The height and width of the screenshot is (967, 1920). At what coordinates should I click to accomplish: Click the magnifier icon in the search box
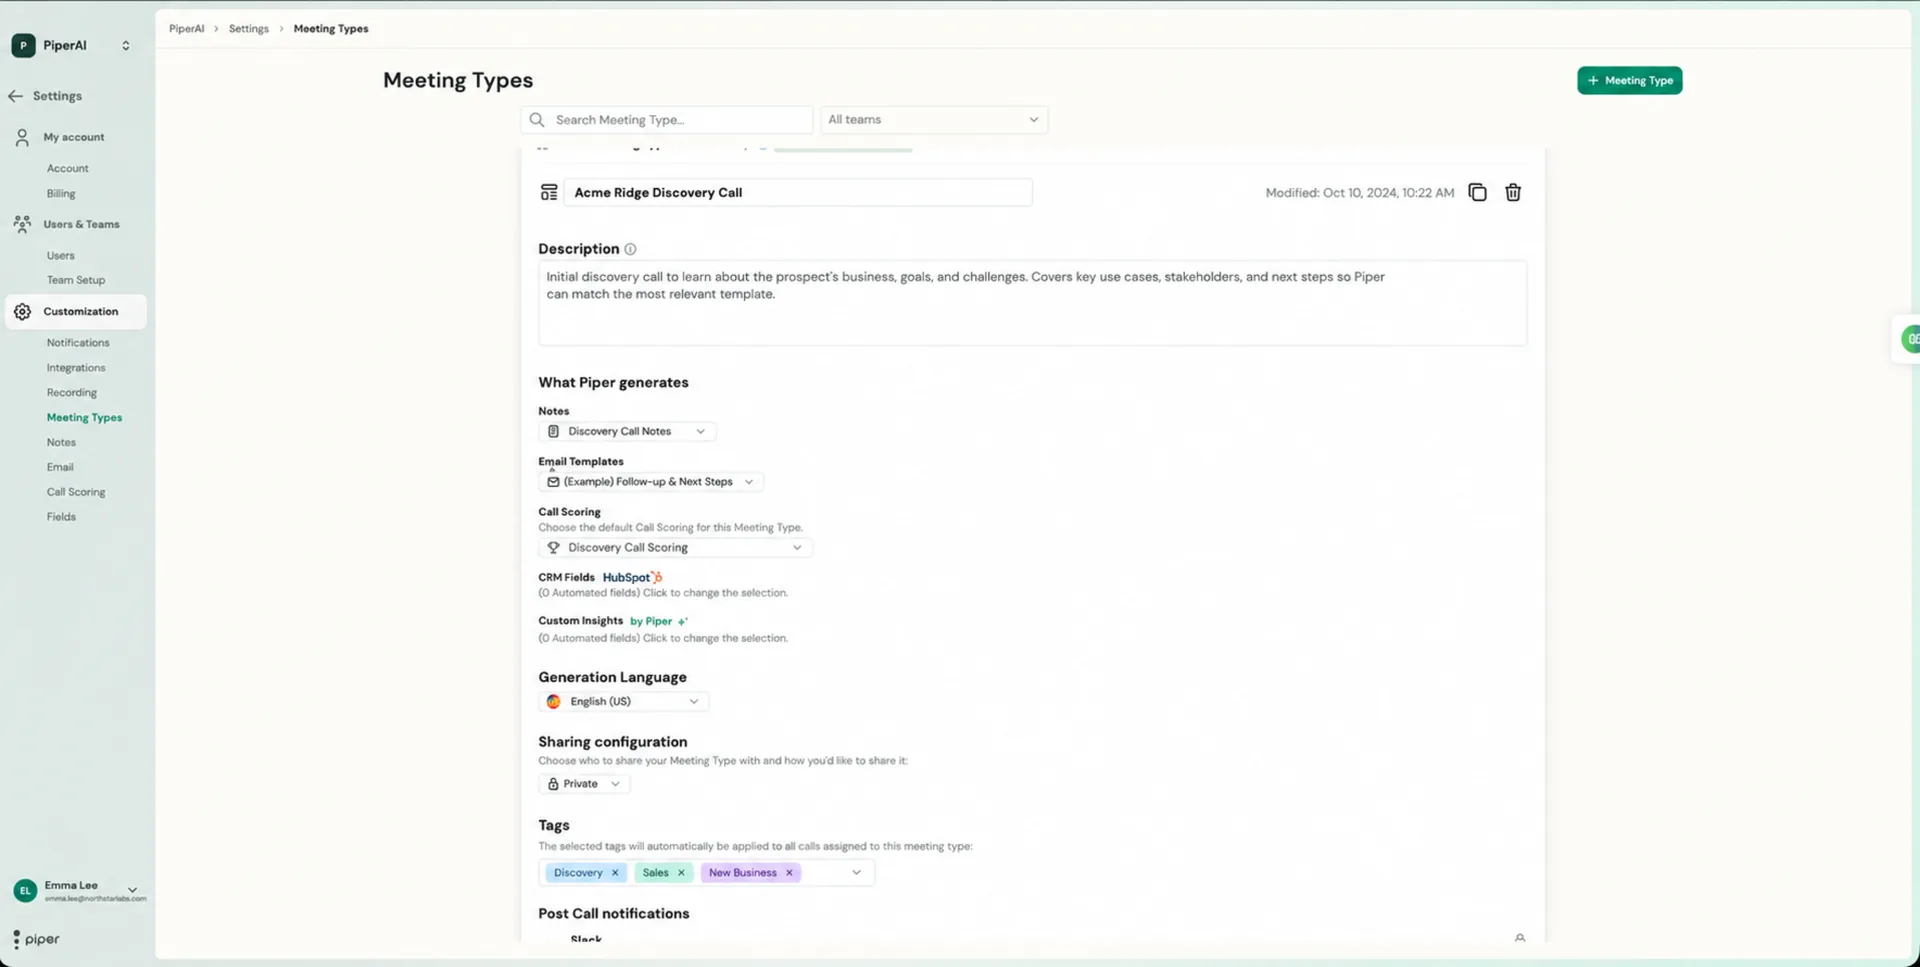[537, 120]
